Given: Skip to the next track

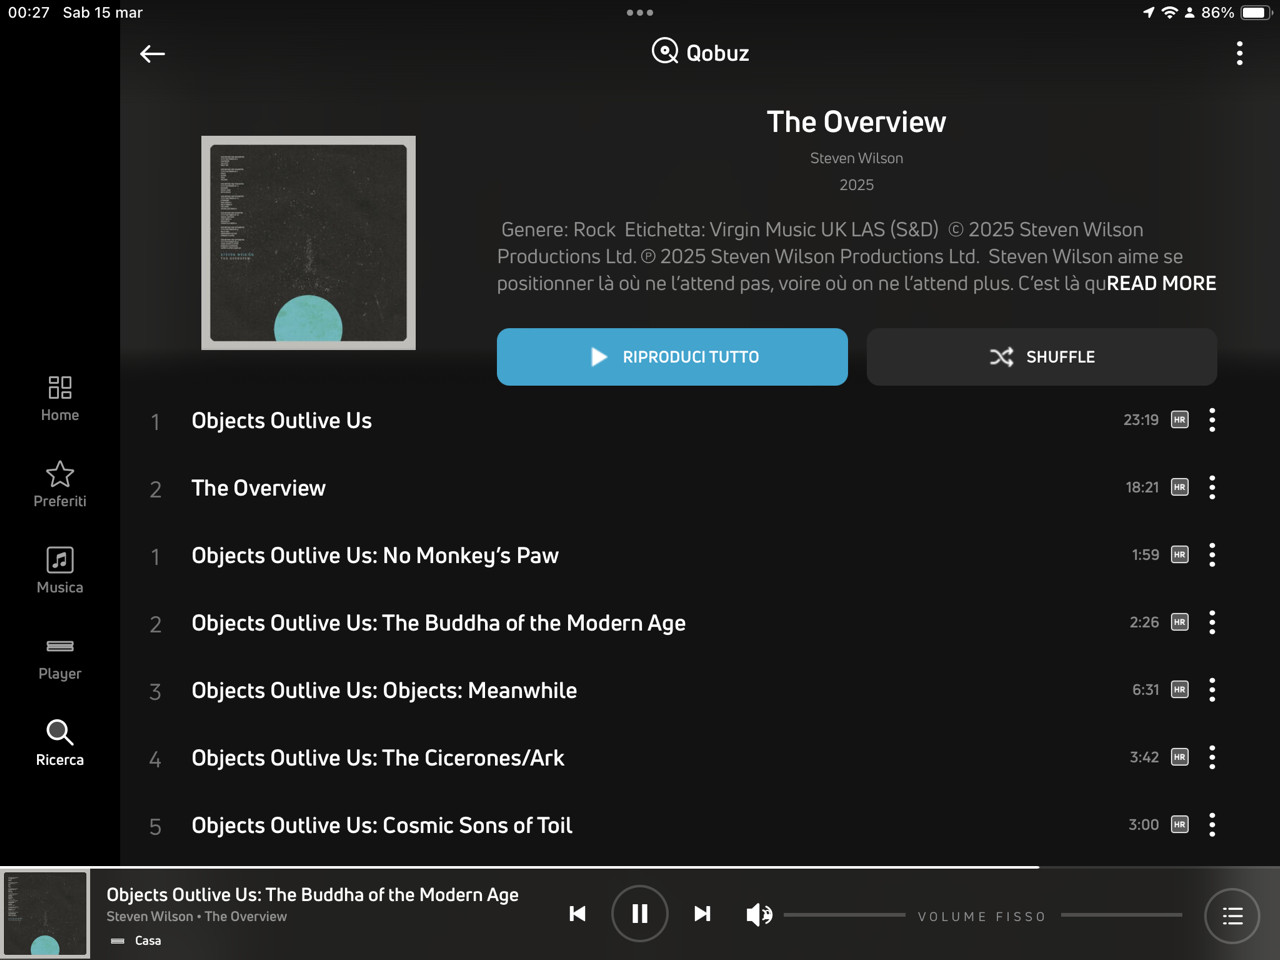Looking at the screenshot, I should click(702, 914).
